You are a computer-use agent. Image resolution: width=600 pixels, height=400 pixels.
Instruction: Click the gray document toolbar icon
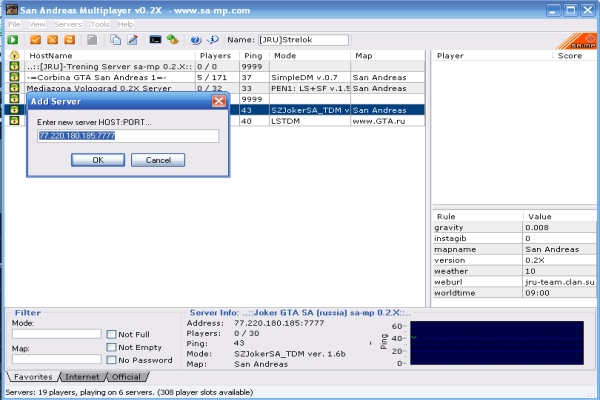[92, 39]
